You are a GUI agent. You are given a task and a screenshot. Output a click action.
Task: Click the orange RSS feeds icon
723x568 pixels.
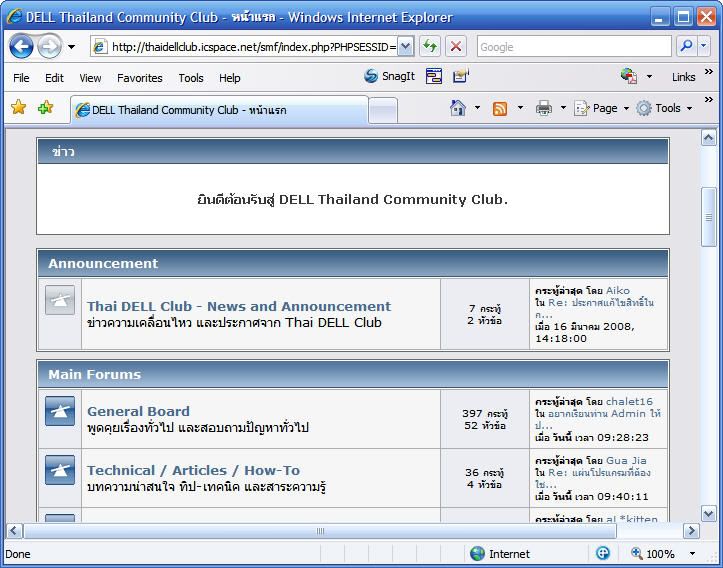pos(500,108)
